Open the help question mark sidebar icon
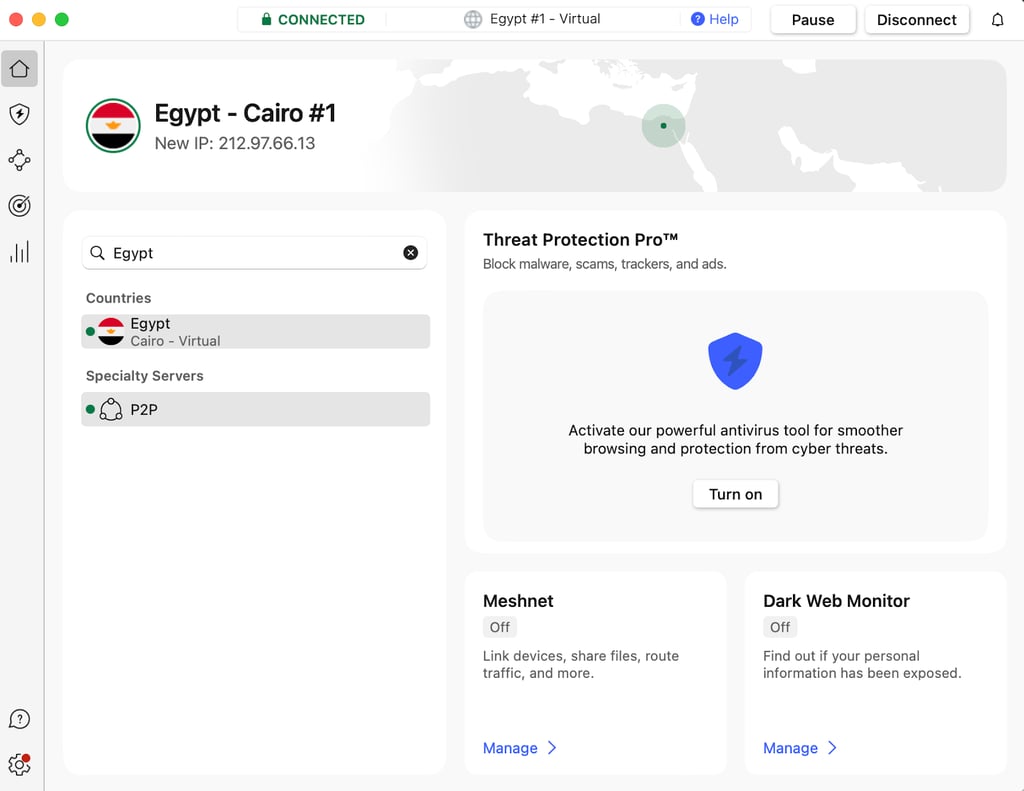The height and width of the screenshot is (791, 1024). coord(20,719)
